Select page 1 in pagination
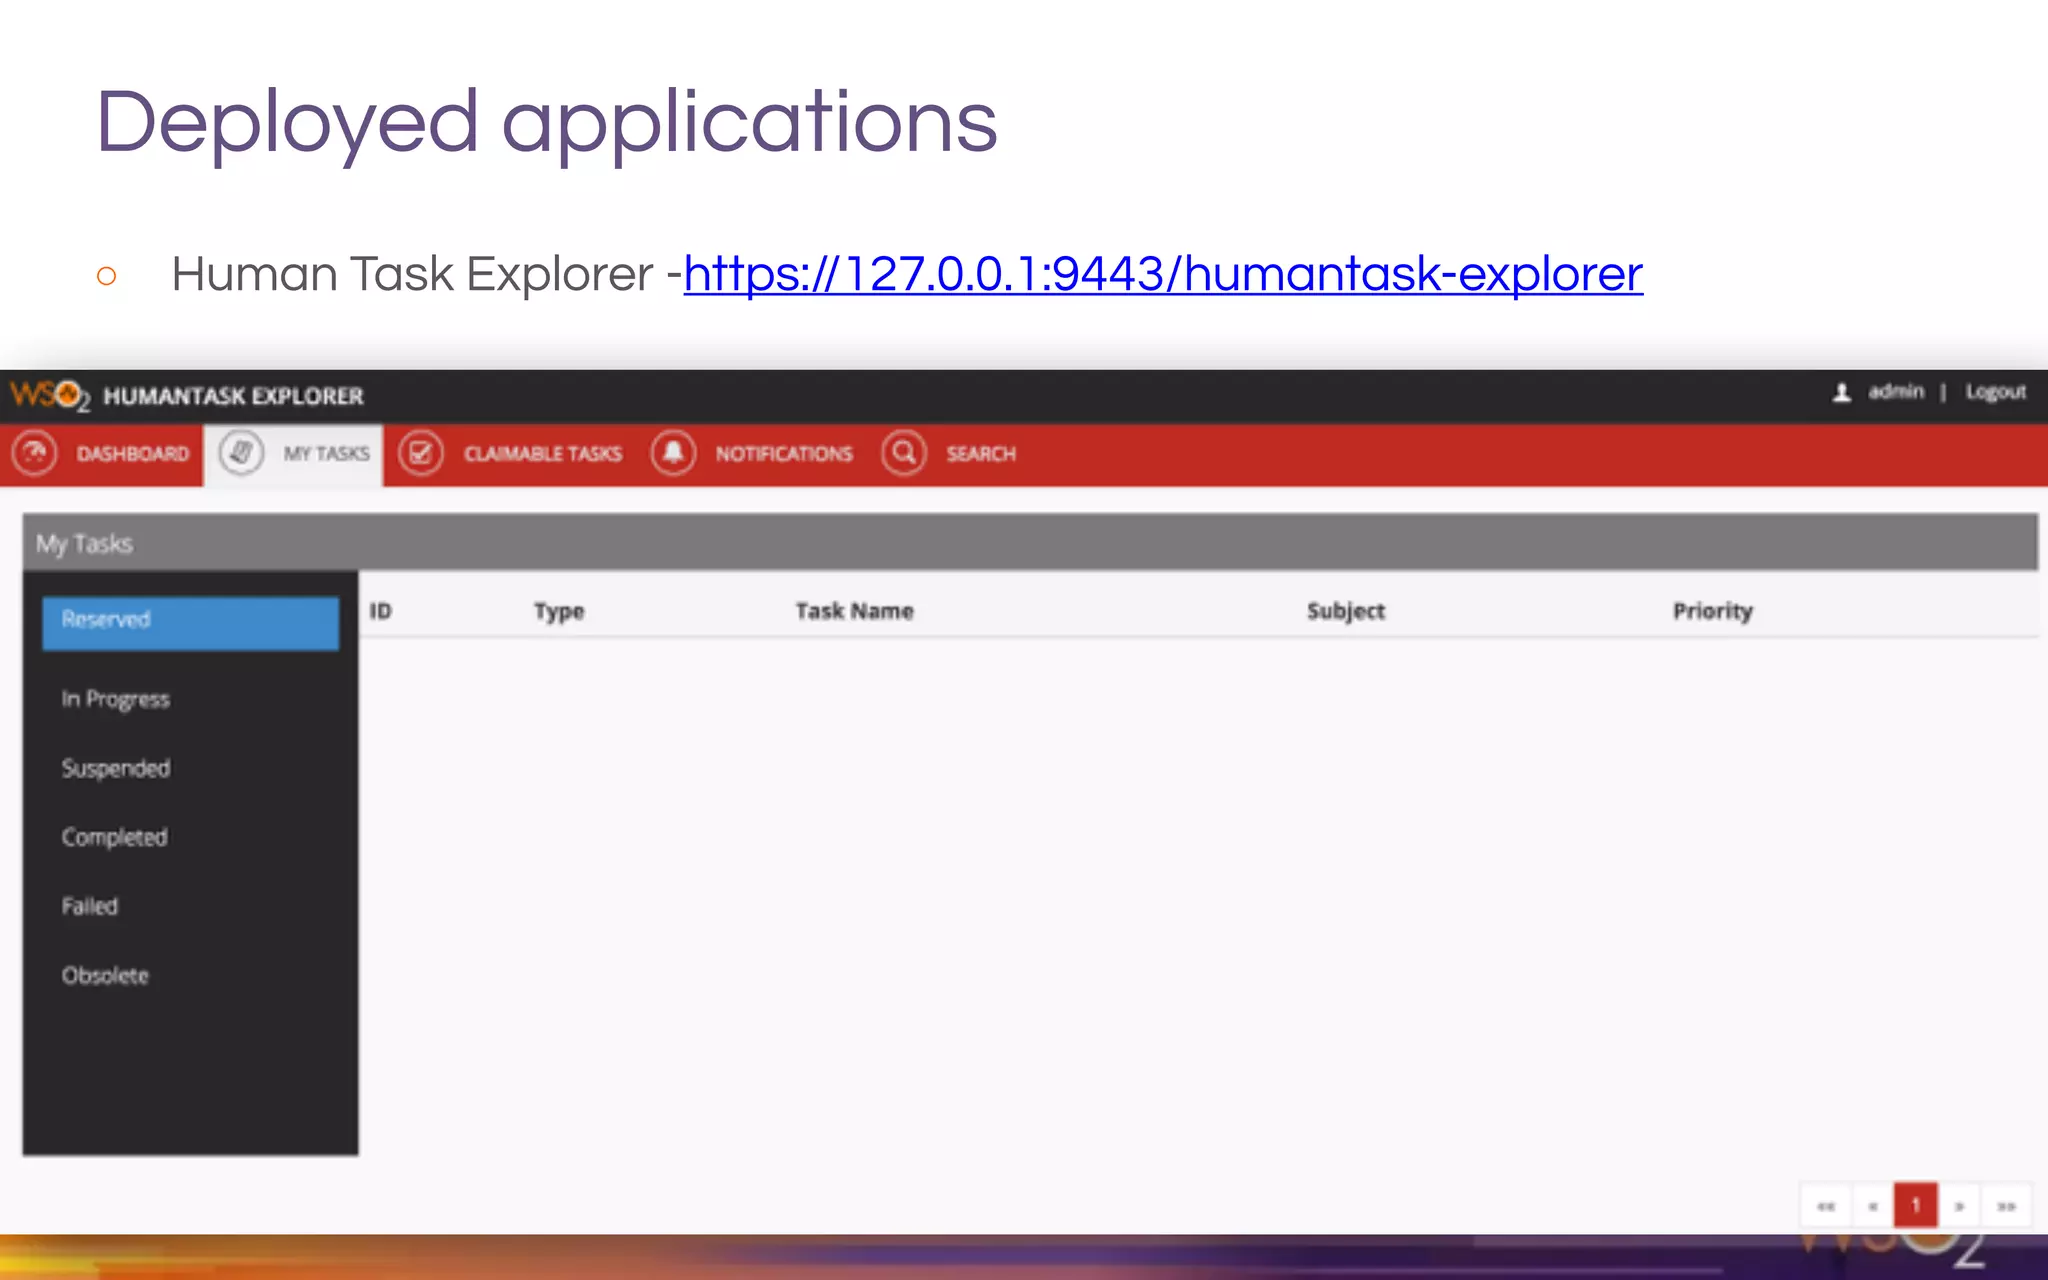Image resolution: width=2048 pixels, height=1280 pixels. [x=1916, y=1205]
